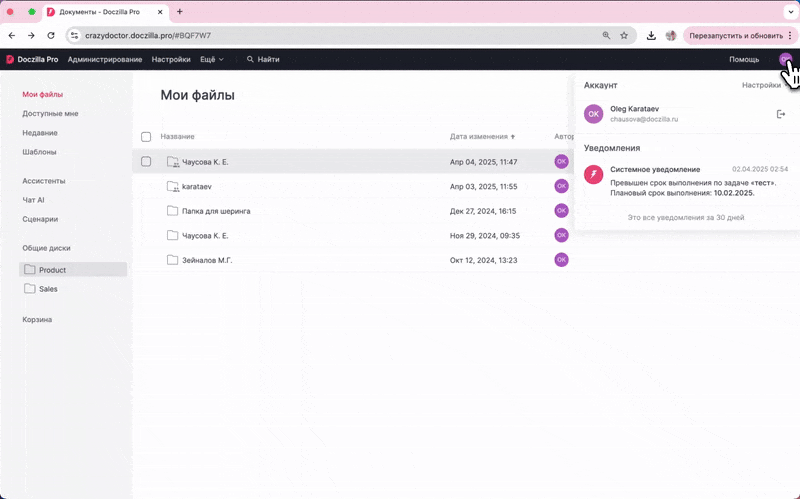The height and width of the screenshot is (499, 800).
Task: Open a new browser tab with plus
Action: [180, 11]
